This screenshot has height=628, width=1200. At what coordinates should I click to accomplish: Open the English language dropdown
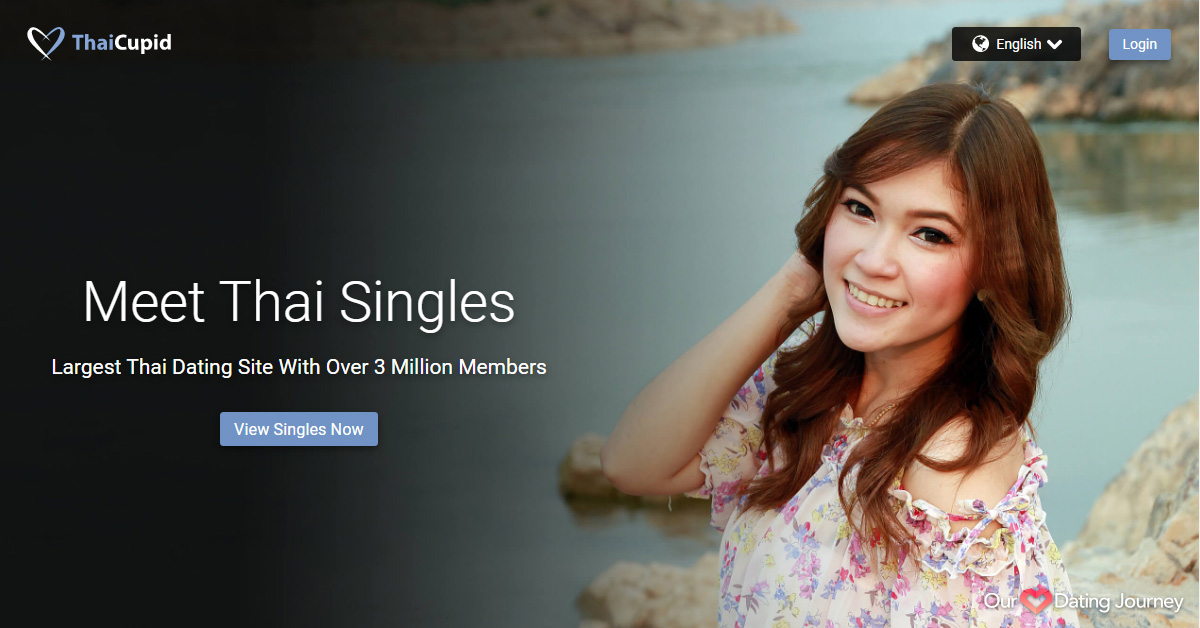click(1016, 44)
